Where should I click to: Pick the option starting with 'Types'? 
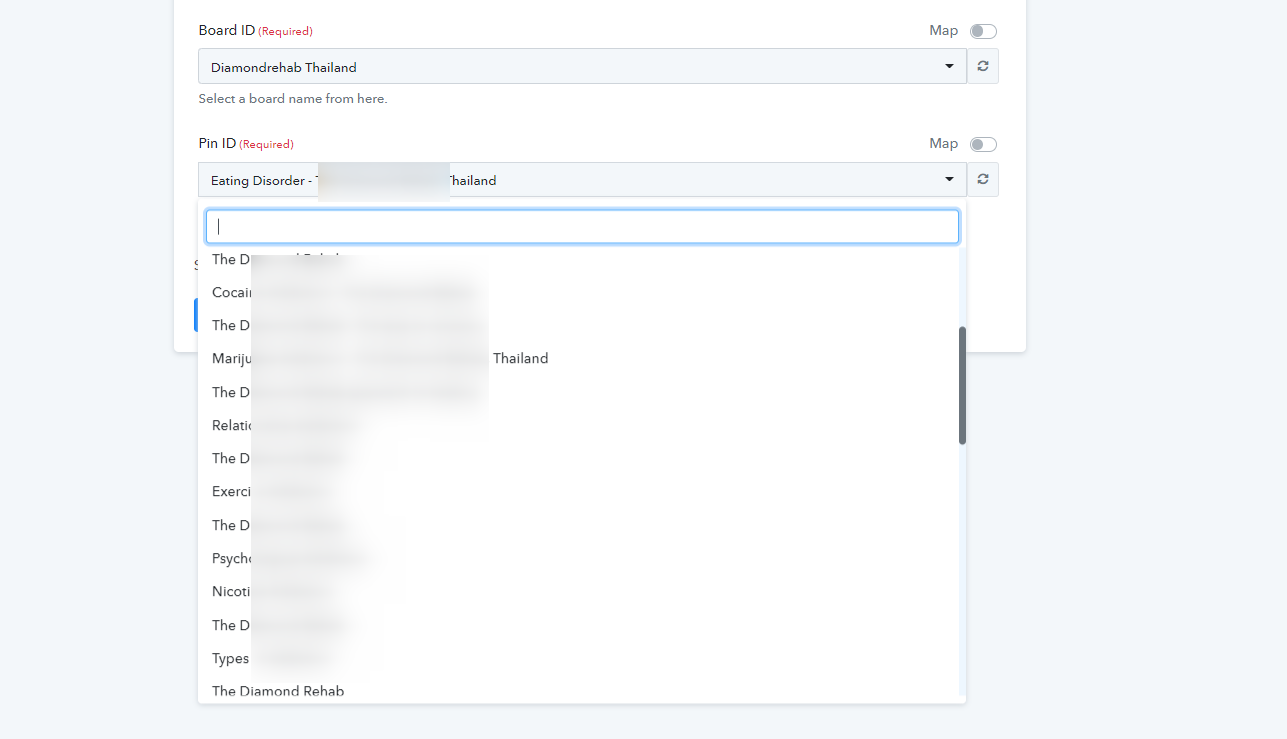578,658
